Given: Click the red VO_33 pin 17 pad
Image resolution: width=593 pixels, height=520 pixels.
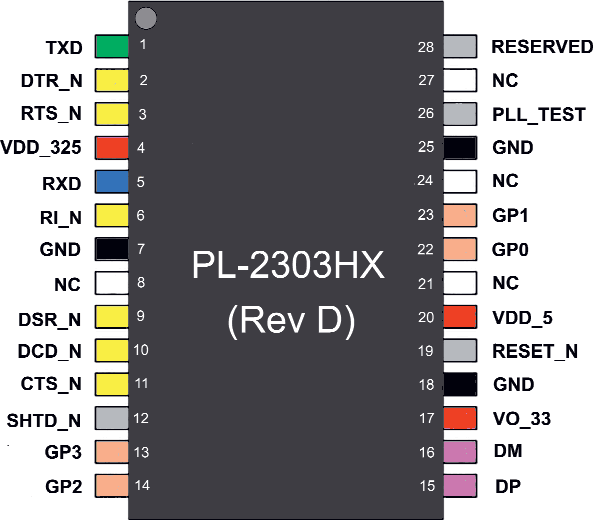Looking at the screenshot, I should coord(460,418).
